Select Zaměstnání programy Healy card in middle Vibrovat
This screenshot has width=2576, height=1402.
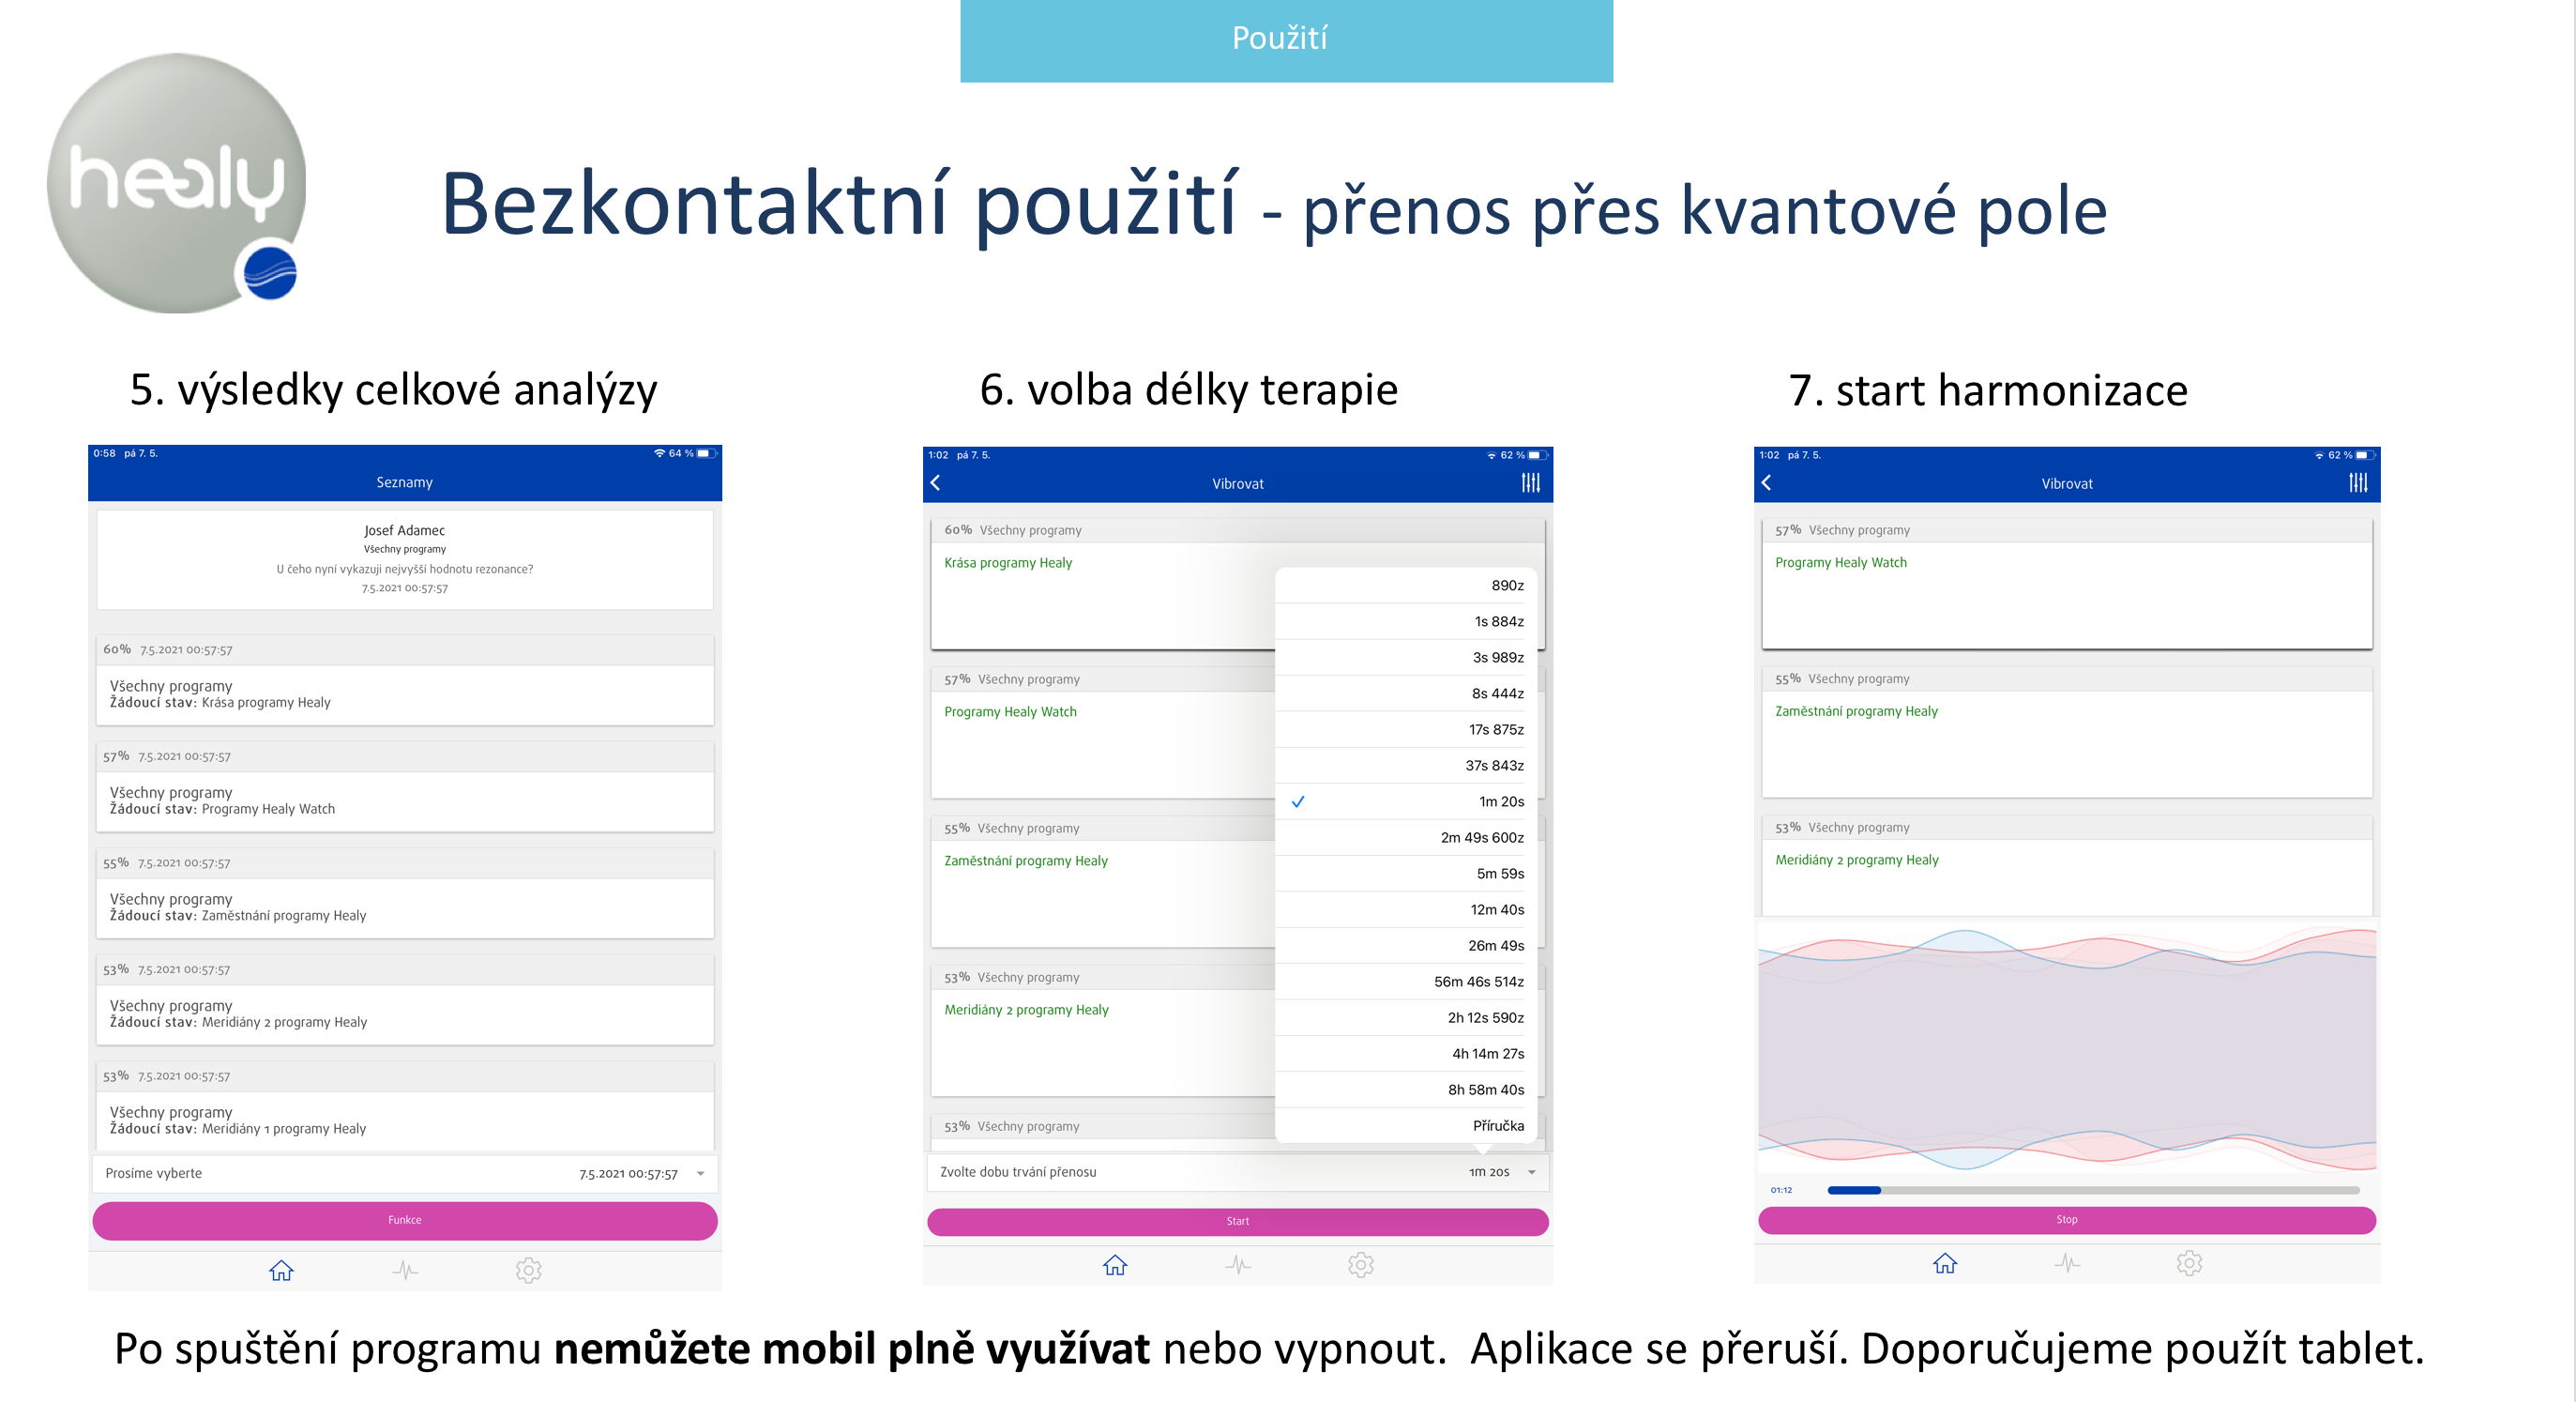(x=1103, y=882)
